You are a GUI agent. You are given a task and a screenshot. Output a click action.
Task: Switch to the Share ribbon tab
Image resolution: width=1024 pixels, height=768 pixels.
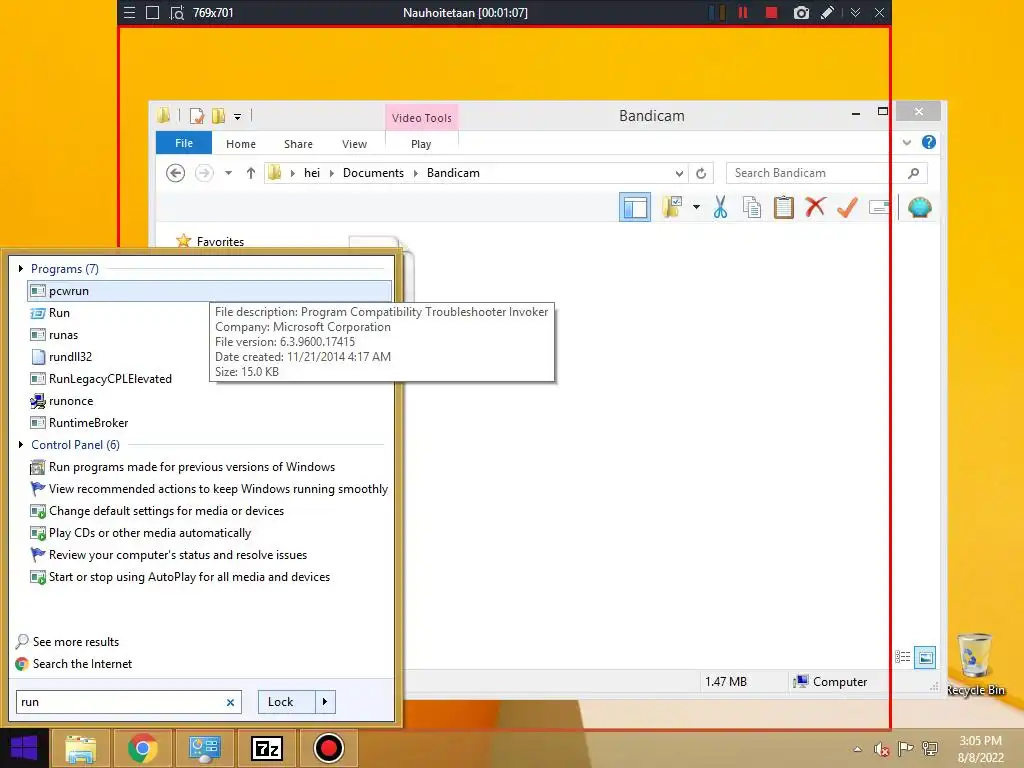coord(298,144)
